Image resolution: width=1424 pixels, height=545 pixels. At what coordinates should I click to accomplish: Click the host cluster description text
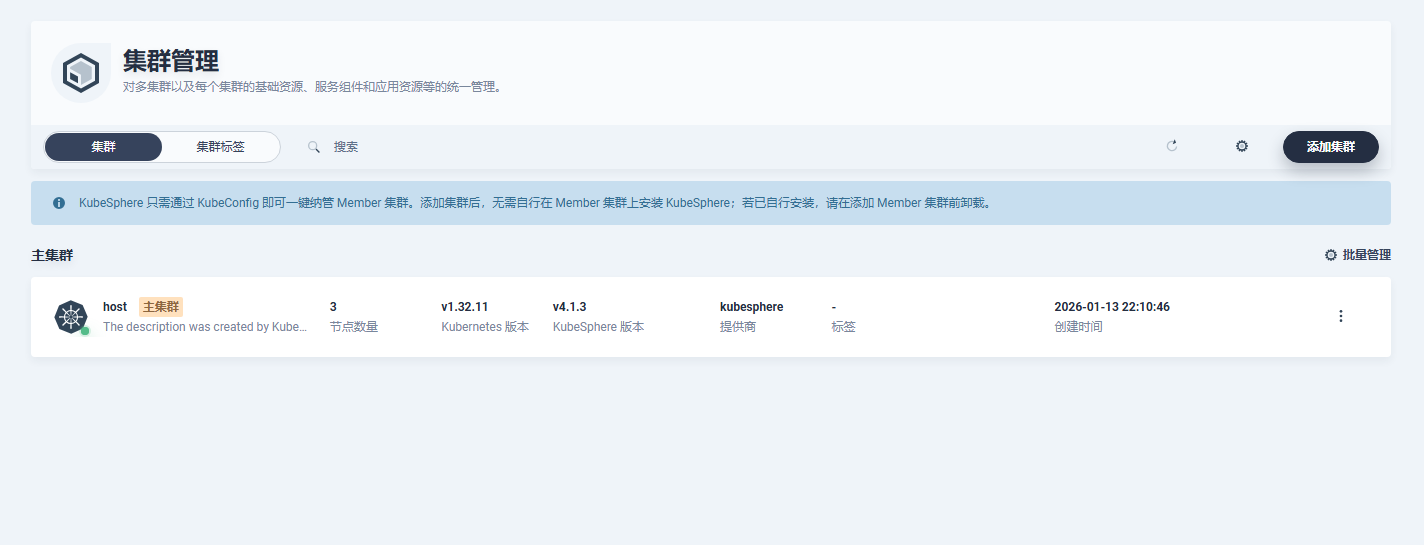pos(205,327)
